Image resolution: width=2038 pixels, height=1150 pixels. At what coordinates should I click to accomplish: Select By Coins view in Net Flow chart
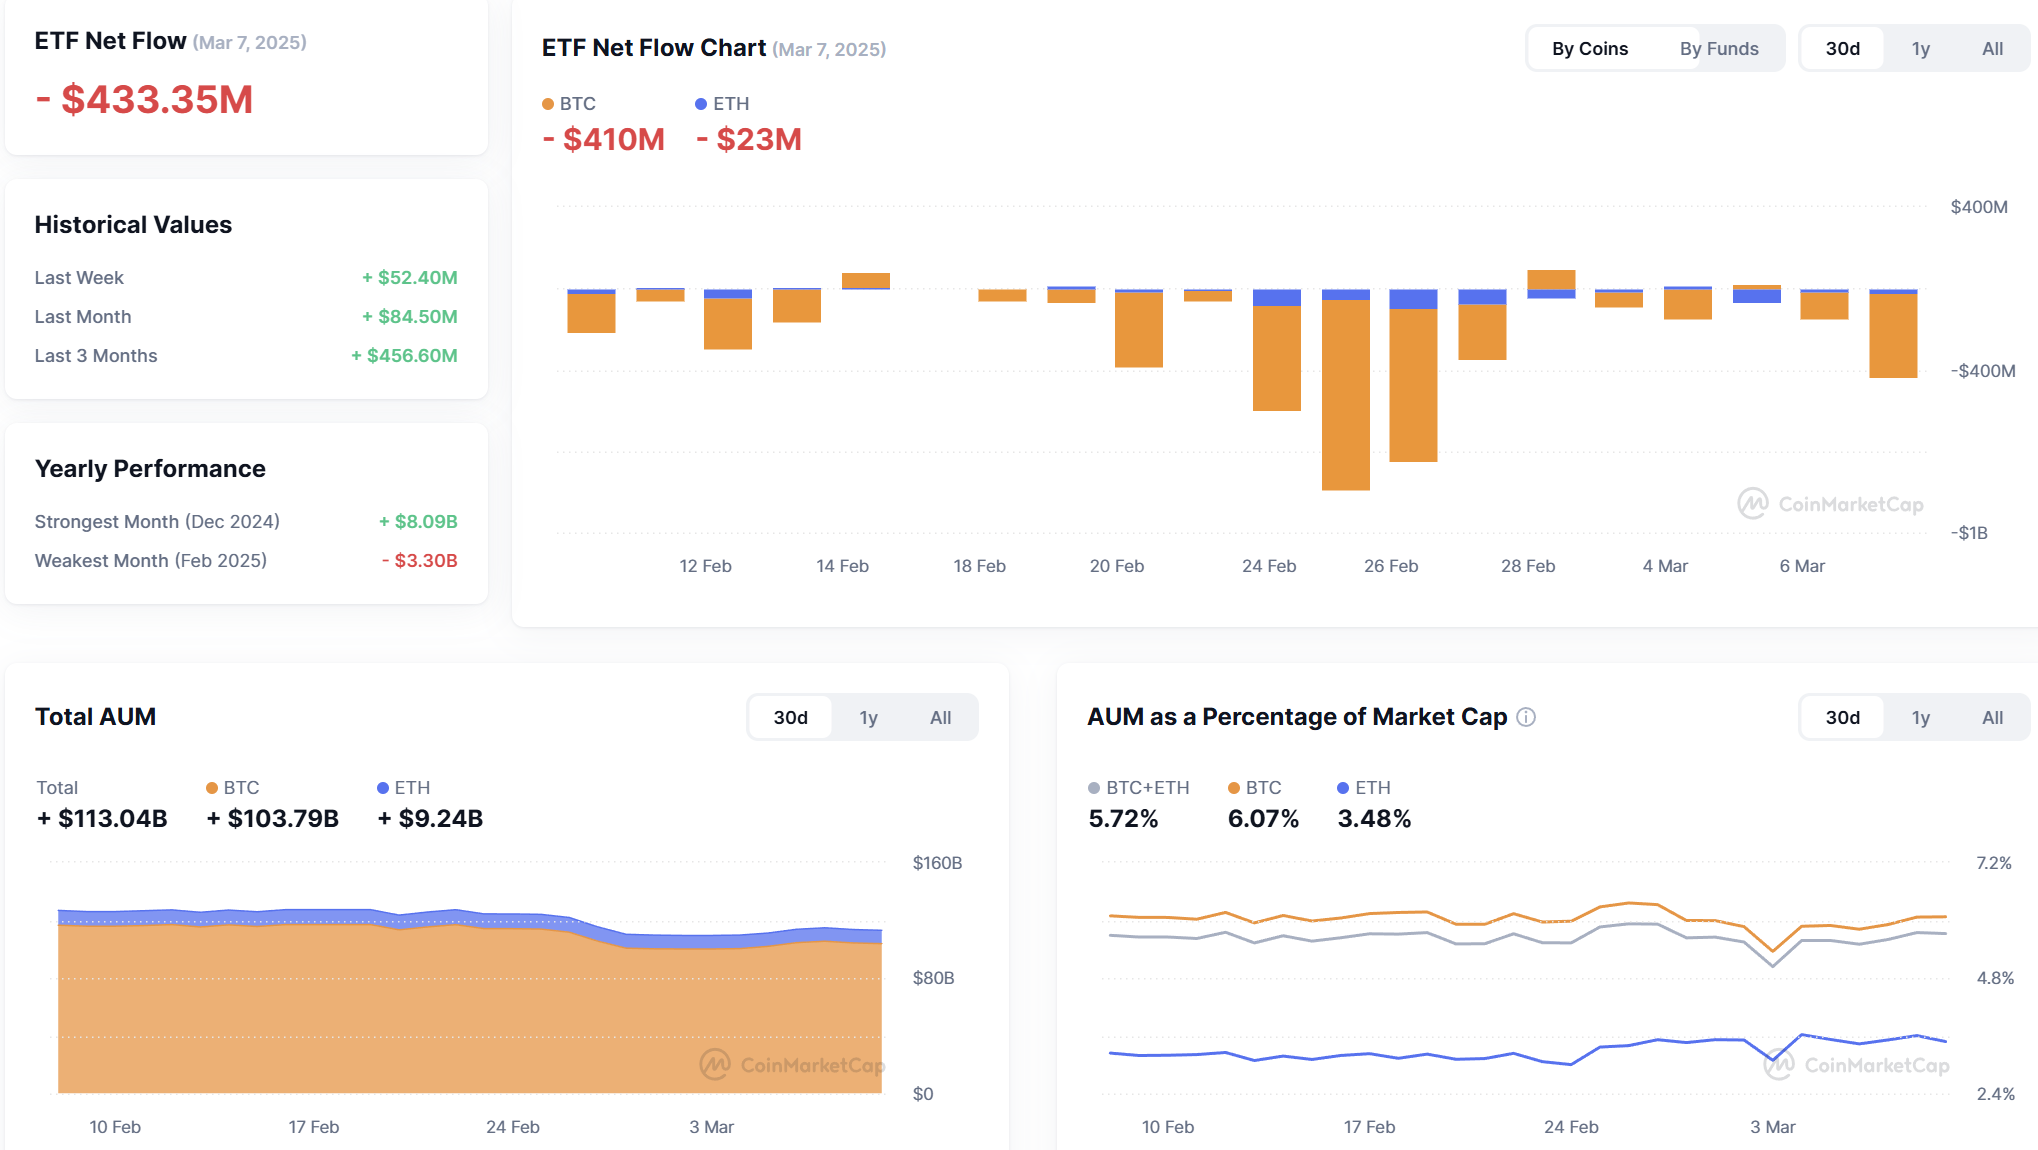1590,49
